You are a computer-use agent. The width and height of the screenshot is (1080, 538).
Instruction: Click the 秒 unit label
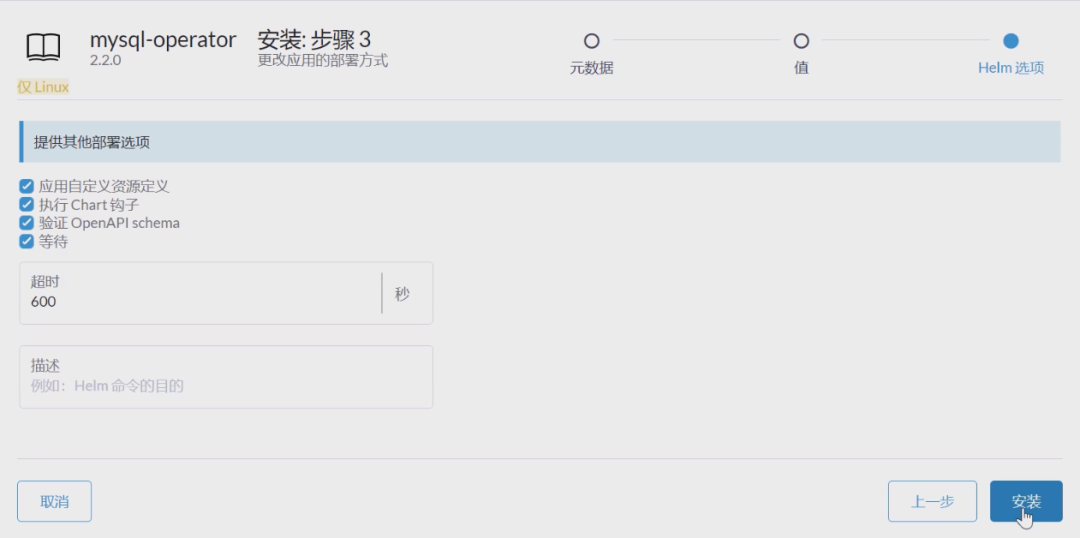tap(402, 294)
